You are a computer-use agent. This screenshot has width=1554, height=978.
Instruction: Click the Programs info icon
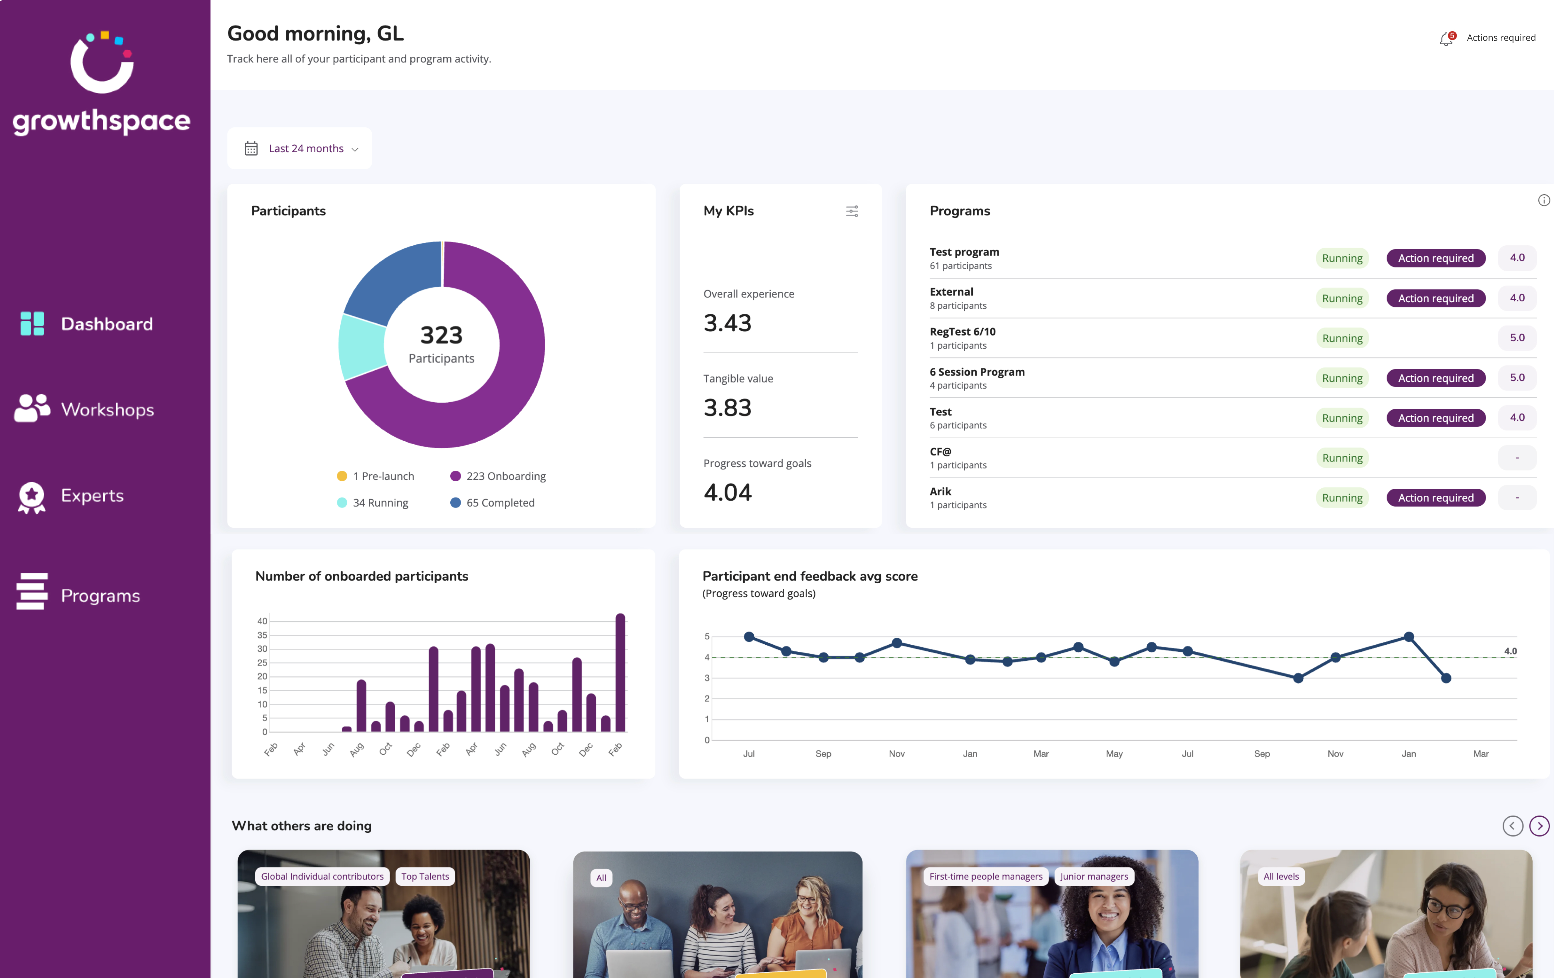click(x=1544, y=200)
